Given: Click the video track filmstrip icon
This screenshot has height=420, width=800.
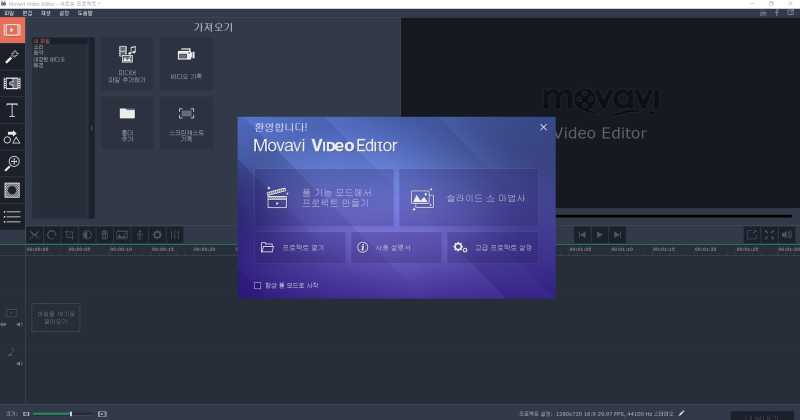Looking at the screenshot, I should pyautogui.click(x=11, y=313).
